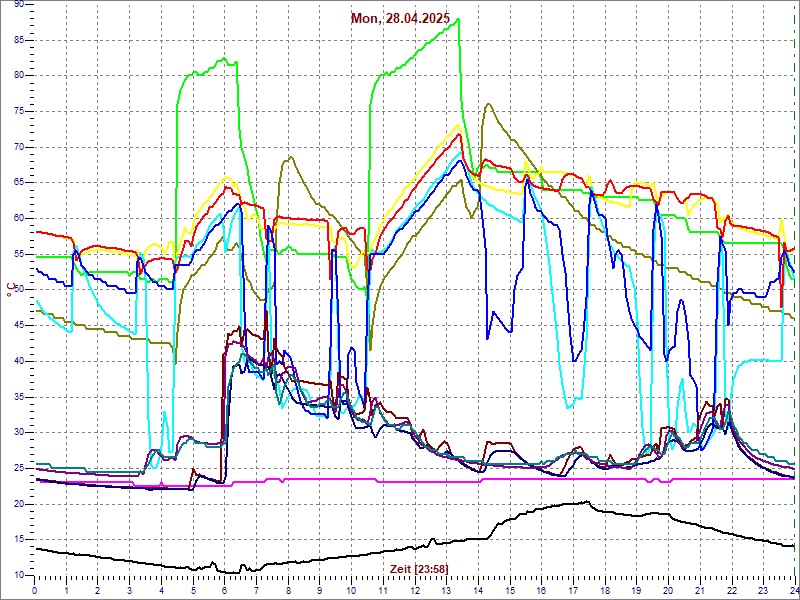Click the olive curve's peak at hour 8
Screen dimensions: 800x600
pyautogui.click(x=289, y=157)
